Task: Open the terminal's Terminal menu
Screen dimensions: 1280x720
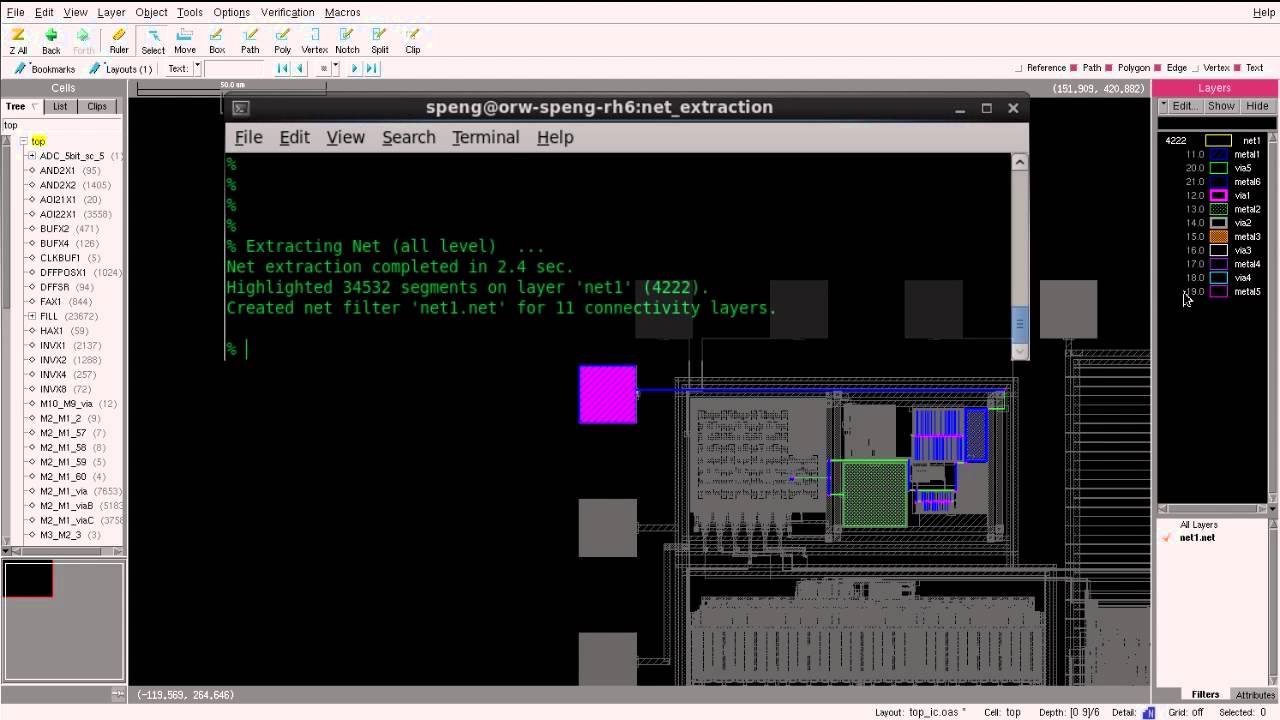Action: [x=485, y=137]
